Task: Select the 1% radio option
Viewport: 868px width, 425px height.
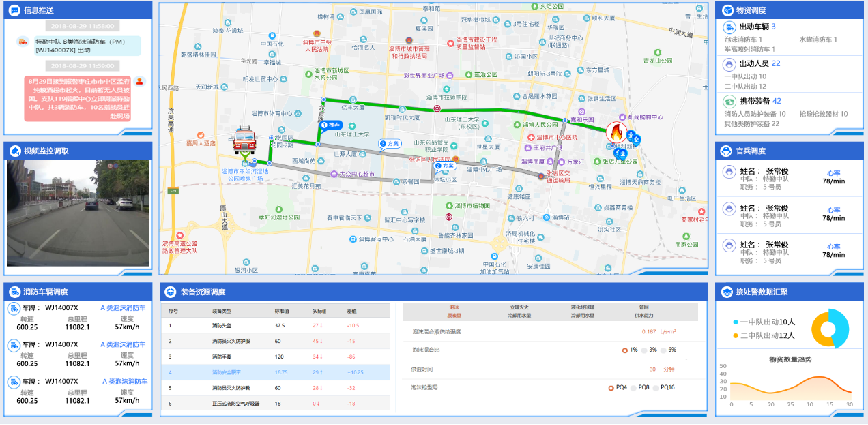Action: pos(623,349)
